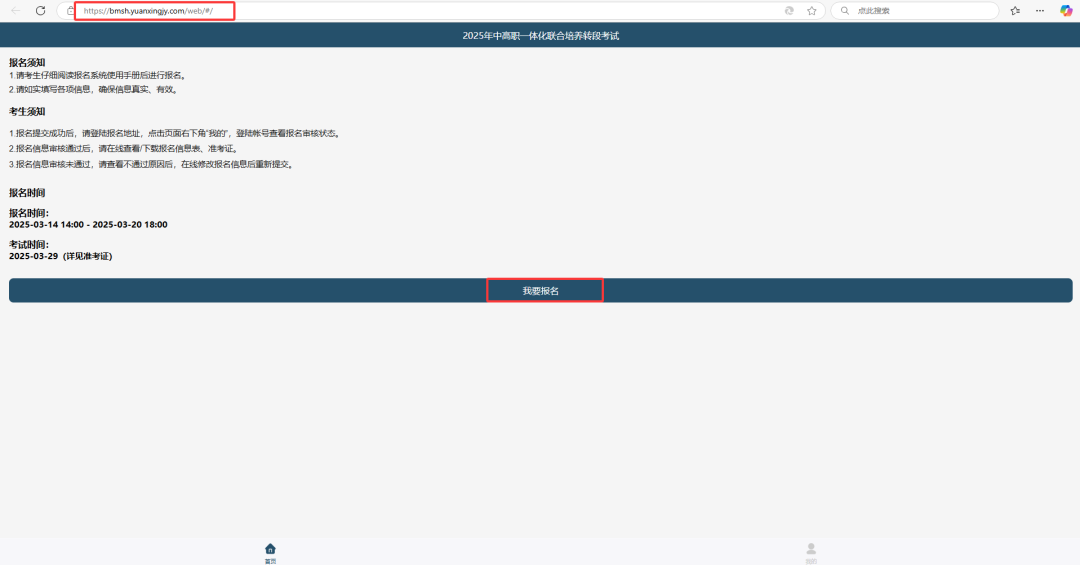Click the 考生须知 section heading

click(x=27, y=111)
